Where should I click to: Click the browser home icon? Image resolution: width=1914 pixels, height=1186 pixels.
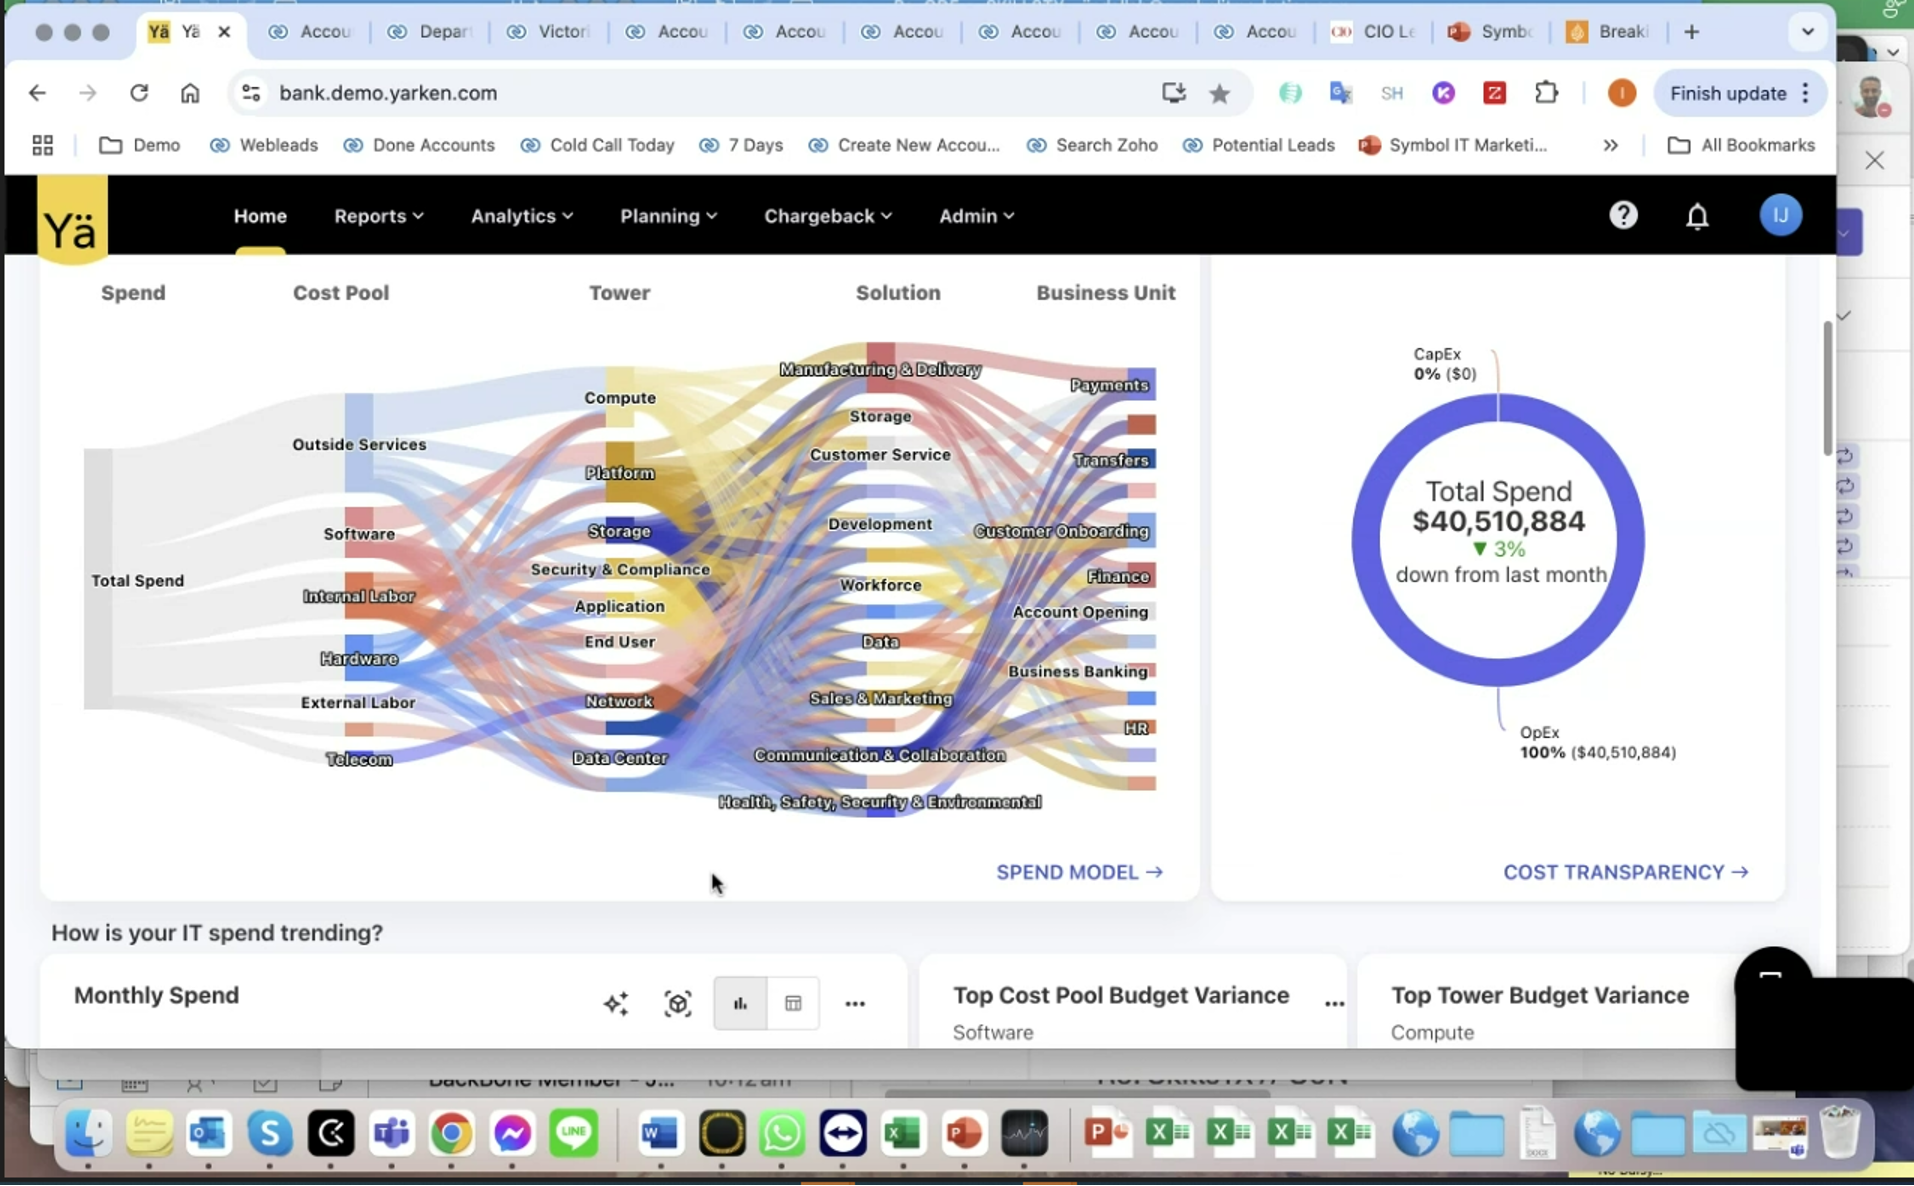190,93
